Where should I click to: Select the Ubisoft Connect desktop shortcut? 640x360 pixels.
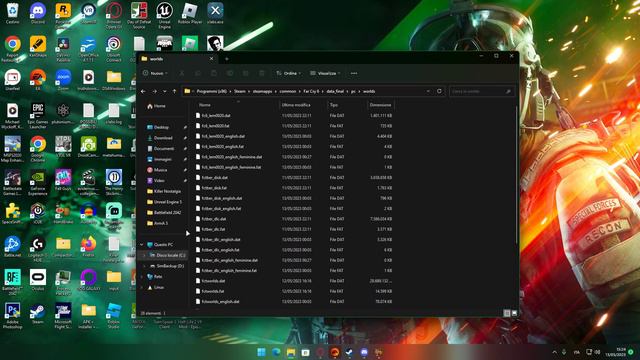tap(114, 49)
